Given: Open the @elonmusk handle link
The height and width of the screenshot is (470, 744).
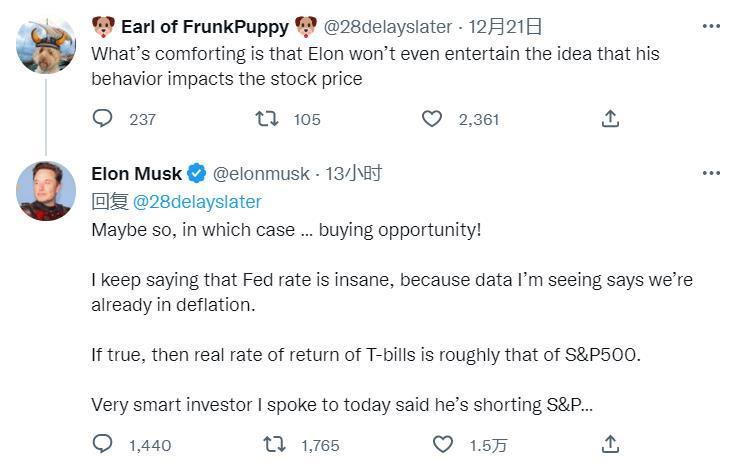Looking at the screenshot, I should 262,173.
